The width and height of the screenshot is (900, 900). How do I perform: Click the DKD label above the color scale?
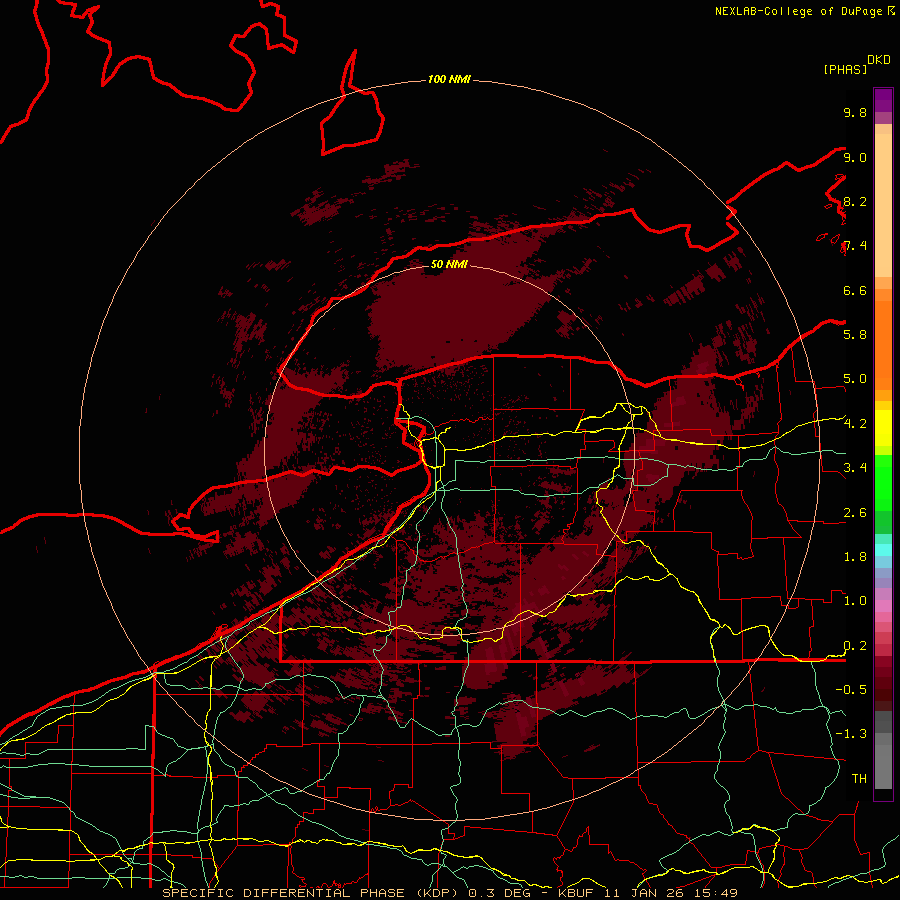click(879, 60)
